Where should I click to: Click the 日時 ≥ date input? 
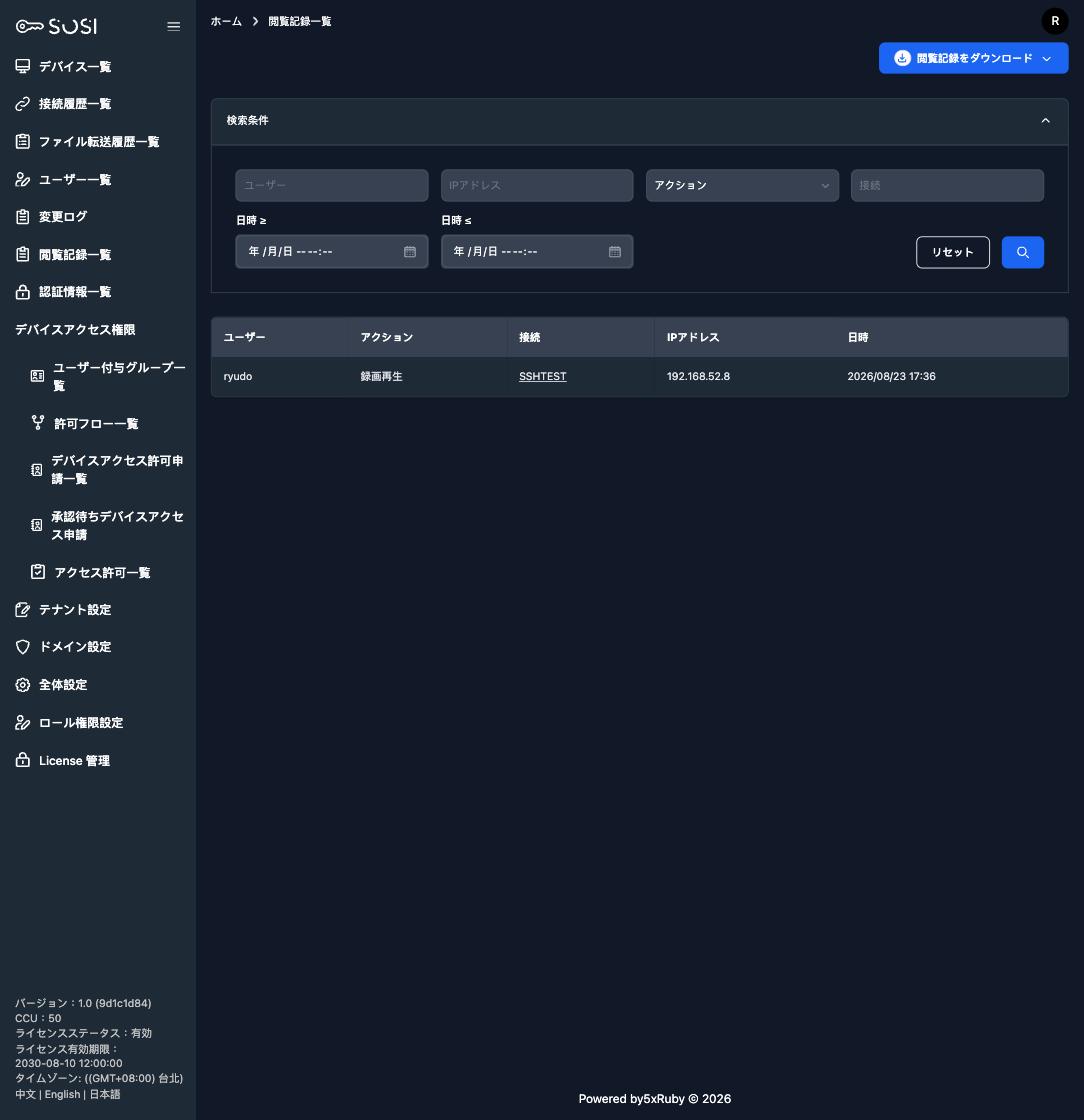tap(331, 251)
